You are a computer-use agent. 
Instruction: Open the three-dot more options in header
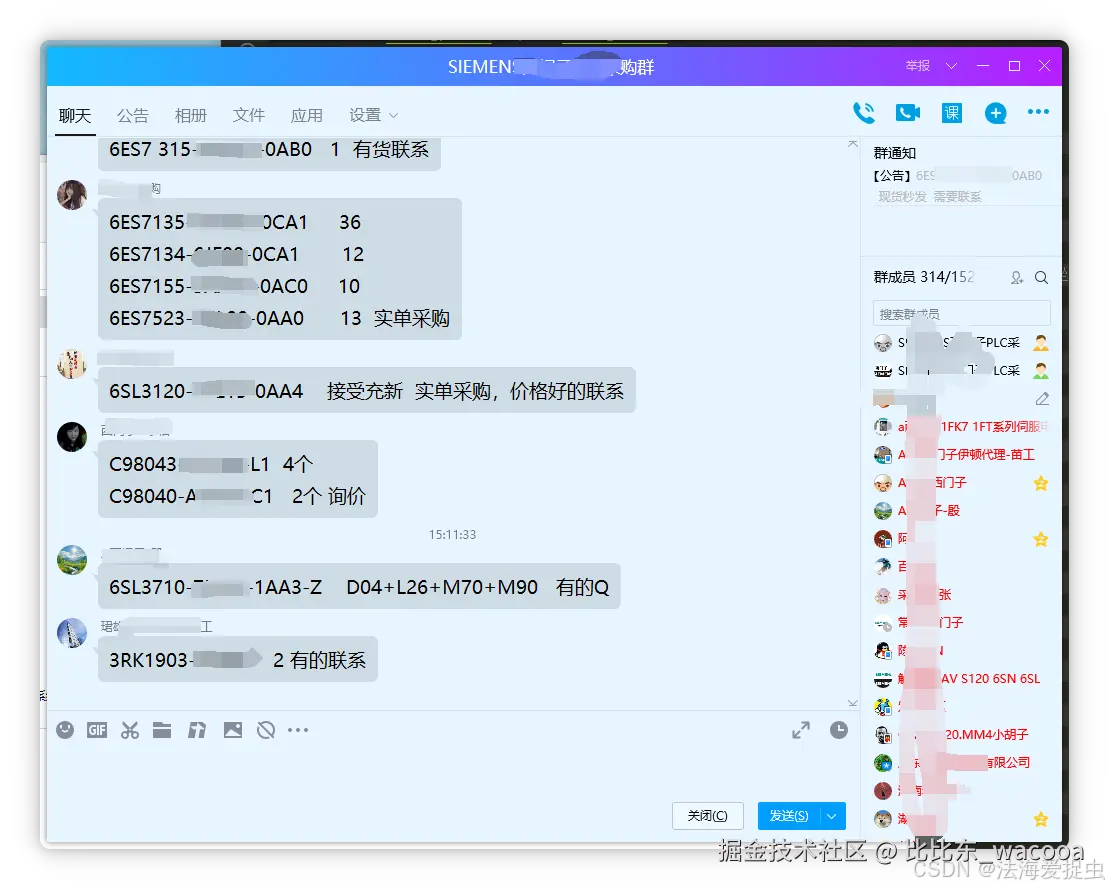1038,112
